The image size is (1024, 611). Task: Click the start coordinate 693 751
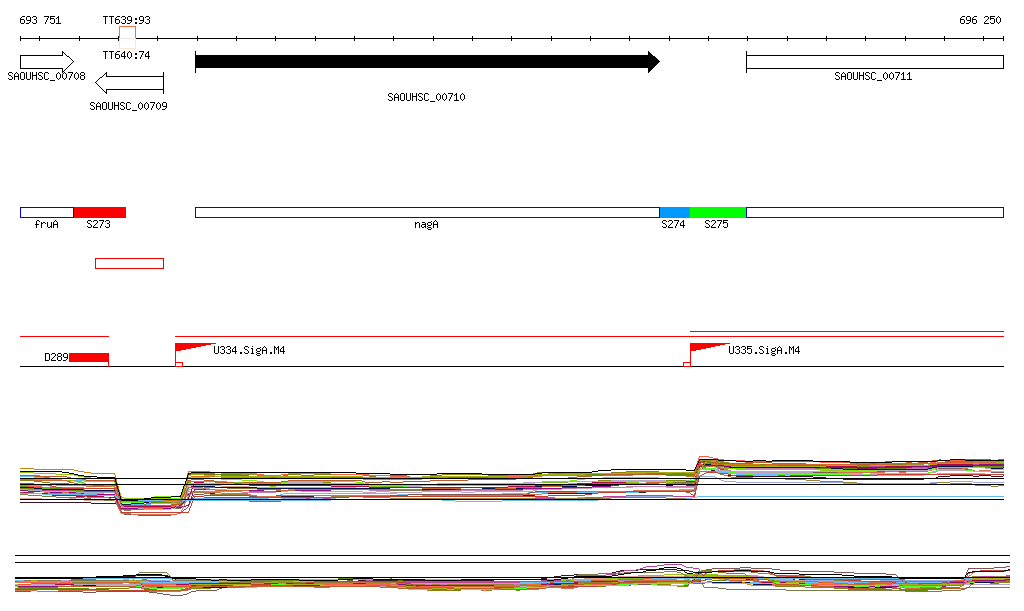(40, 20)
